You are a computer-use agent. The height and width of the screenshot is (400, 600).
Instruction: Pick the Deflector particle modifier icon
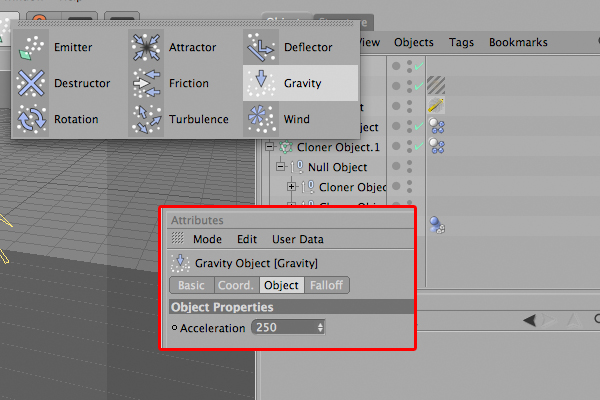pos(261,47)
